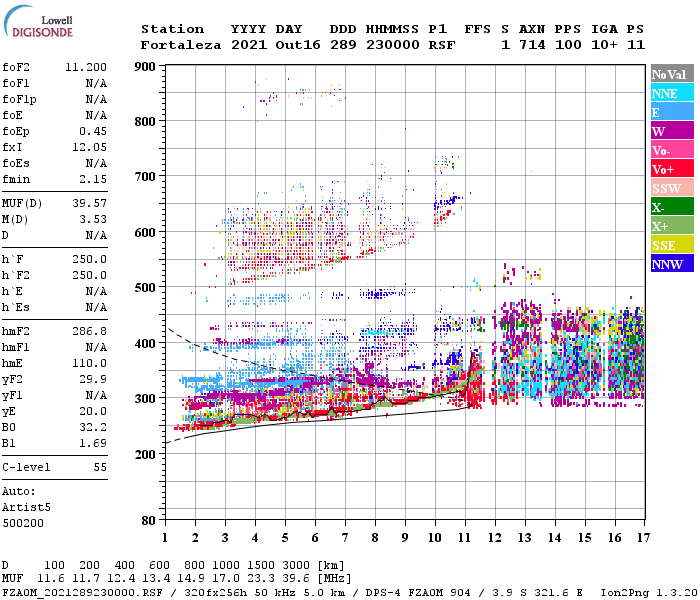Viewport: 700px width, 600px height.
Task: Click the 5 MHz frequency axis label
Action: pyautogui.click(x=285, y=538)
